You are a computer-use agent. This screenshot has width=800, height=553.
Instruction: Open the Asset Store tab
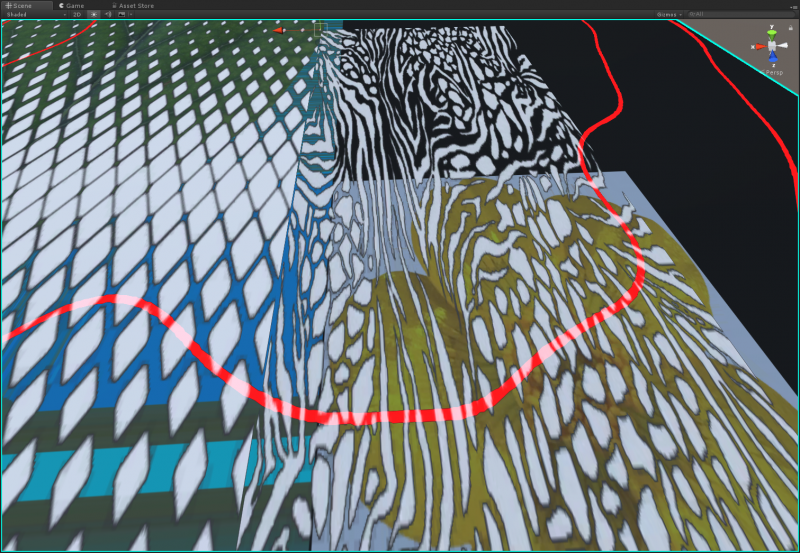pyautogui.click(x=132, y=5)
